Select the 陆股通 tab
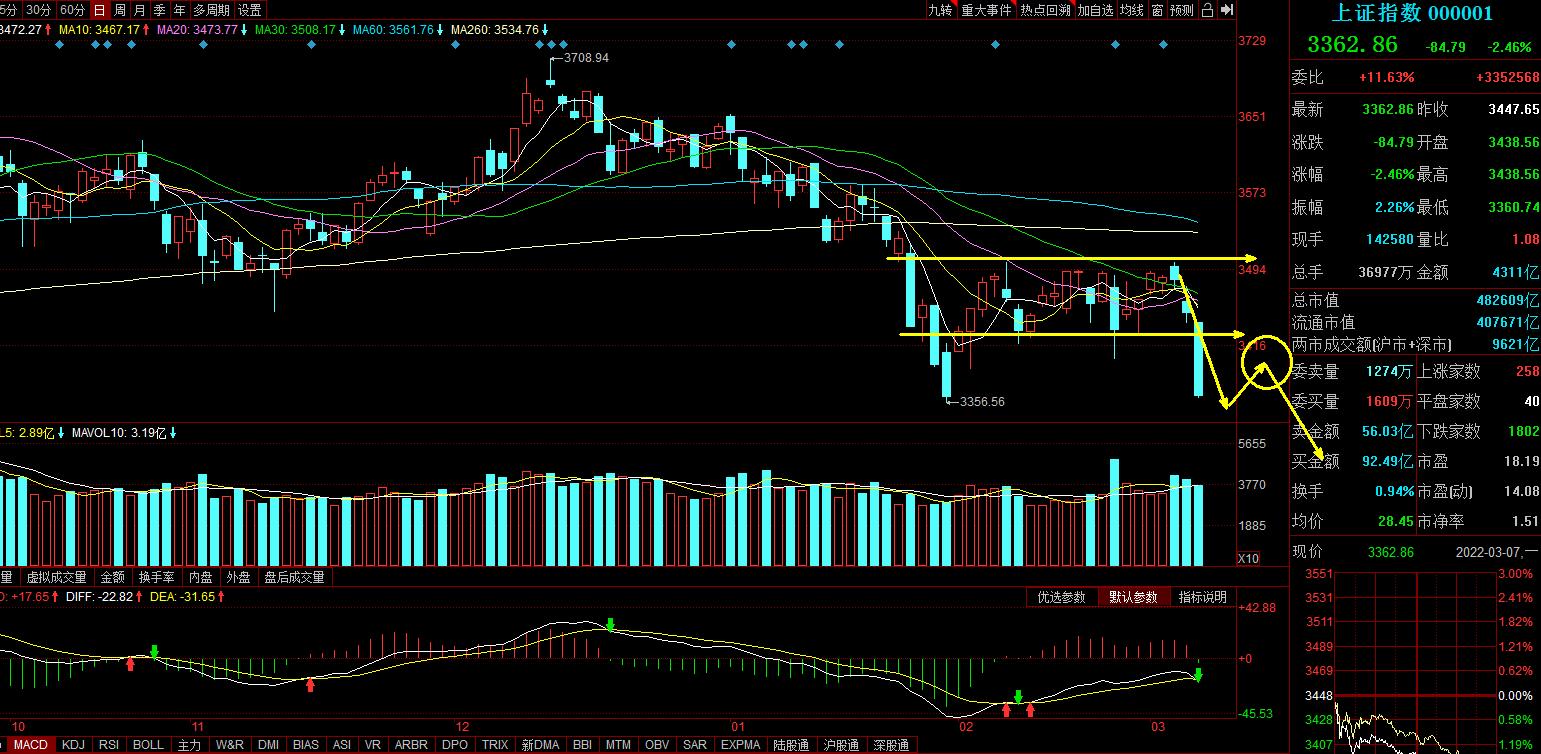The image size is (1541, 754). [792, 745]
